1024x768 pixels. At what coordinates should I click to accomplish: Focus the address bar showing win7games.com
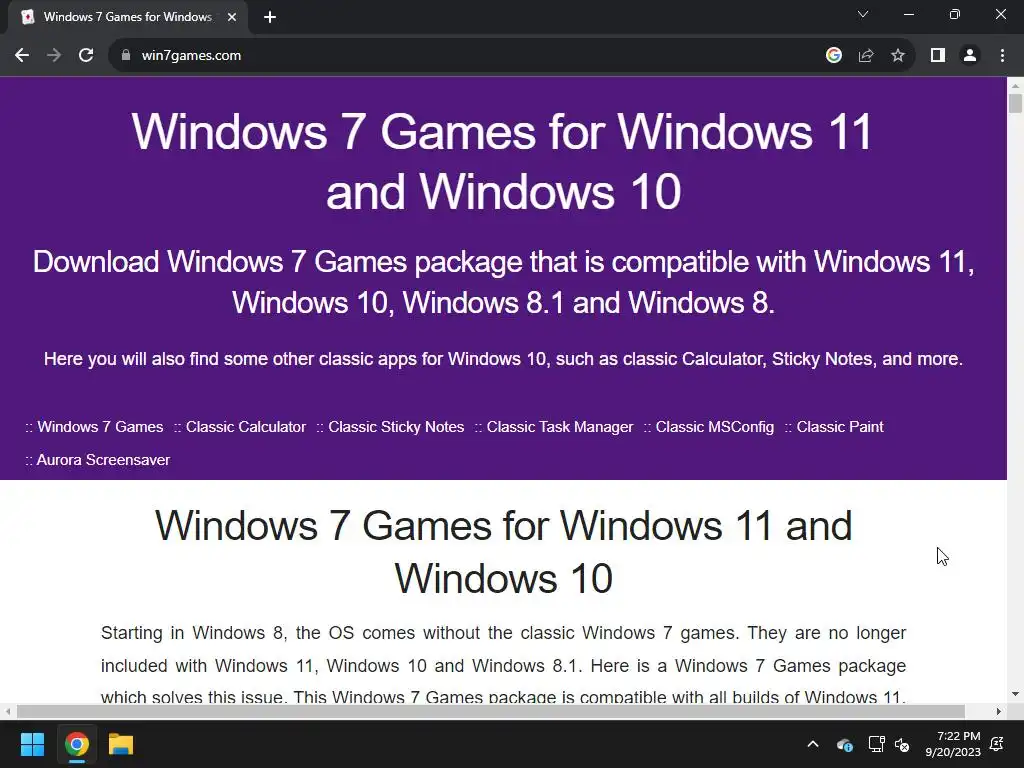coord(470,56)
